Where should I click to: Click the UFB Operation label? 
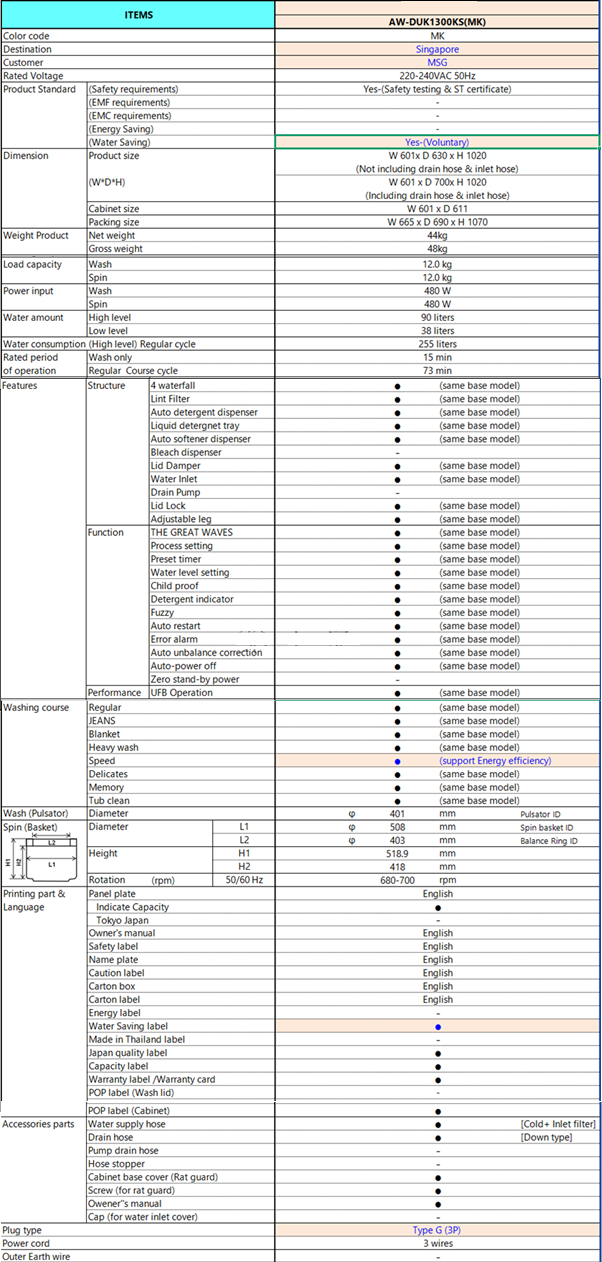point(182,692)
